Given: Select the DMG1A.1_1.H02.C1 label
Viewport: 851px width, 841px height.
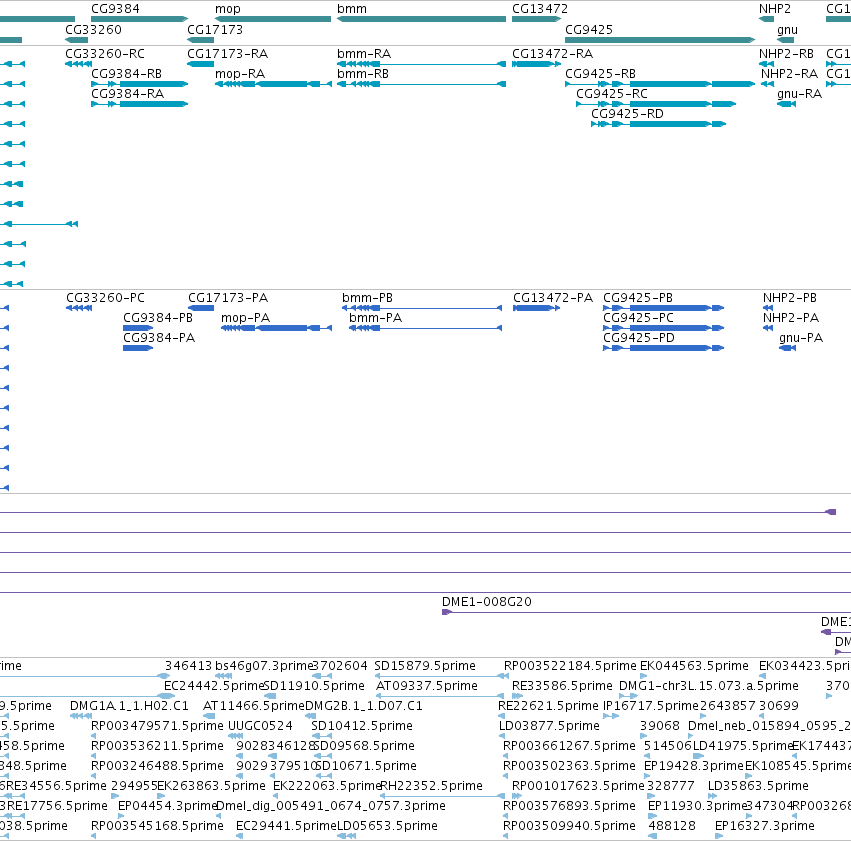Looking at the screenshot, I should pyautogui.click(x=129, y=706).
